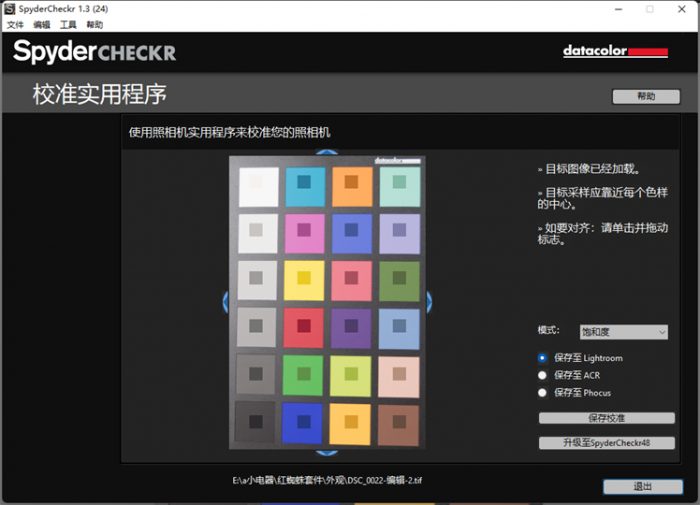Click the bright green color patch
The image size is (700, 505).
coord(304,375)
